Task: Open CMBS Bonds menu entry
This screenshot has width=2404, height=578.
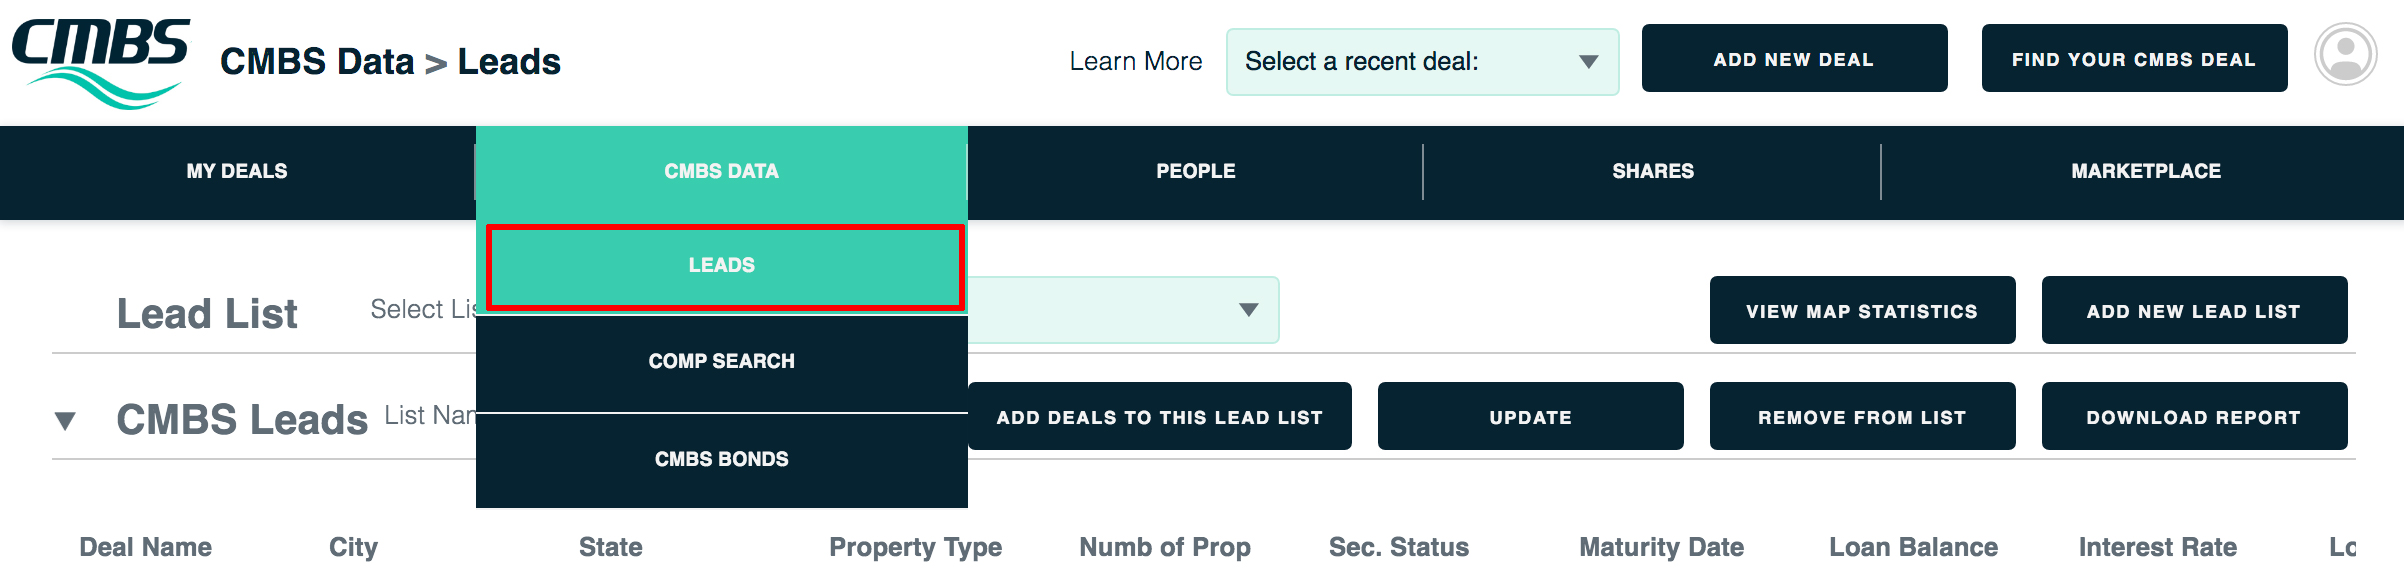Action: 722,460
